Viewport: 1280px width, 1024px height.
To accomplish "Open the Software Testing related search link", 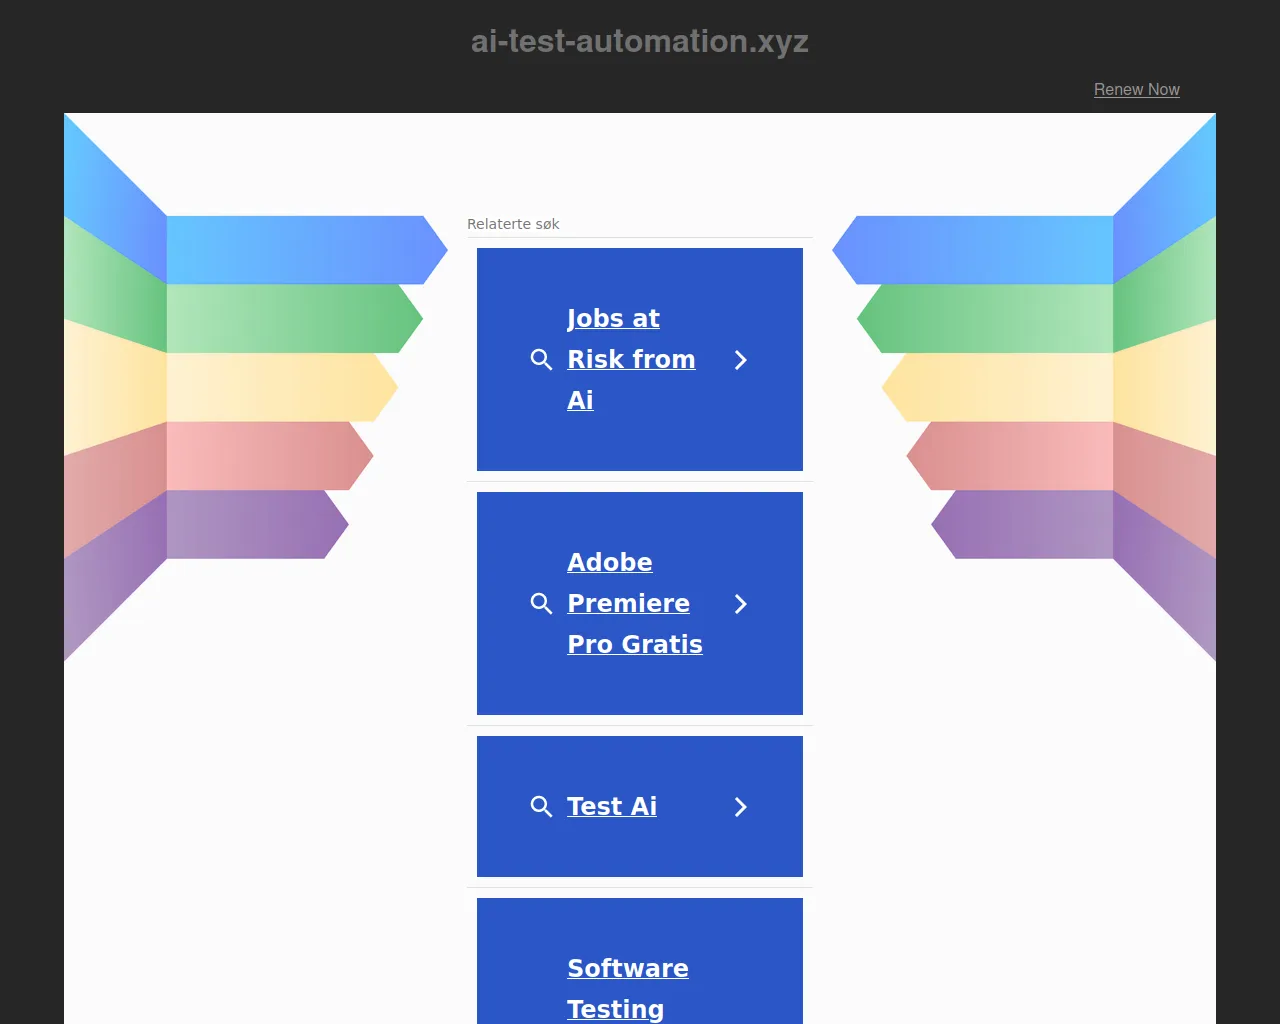I will (x=627, y=988).
